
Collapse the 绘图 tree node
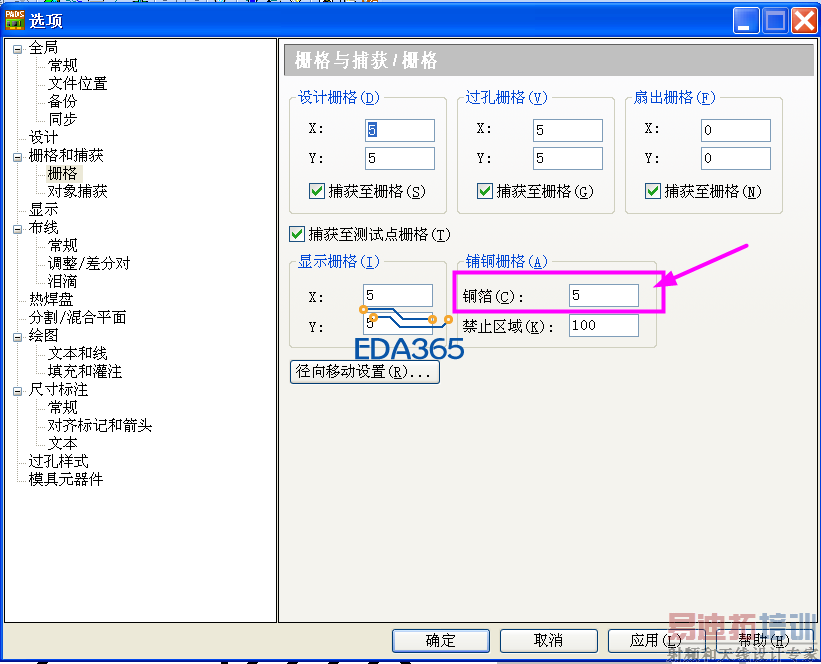tap(17, 337)
